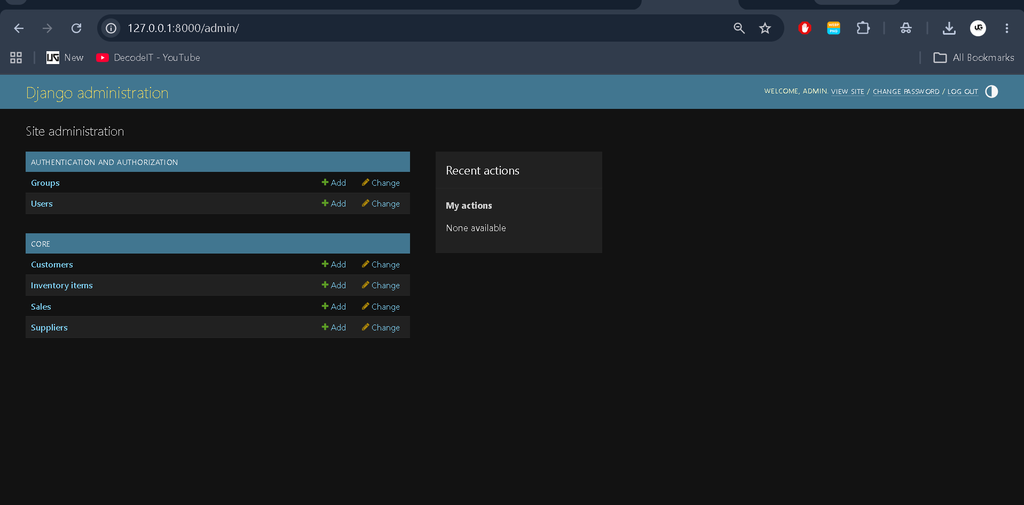Click Change for Inventory items

click(381, 285)
